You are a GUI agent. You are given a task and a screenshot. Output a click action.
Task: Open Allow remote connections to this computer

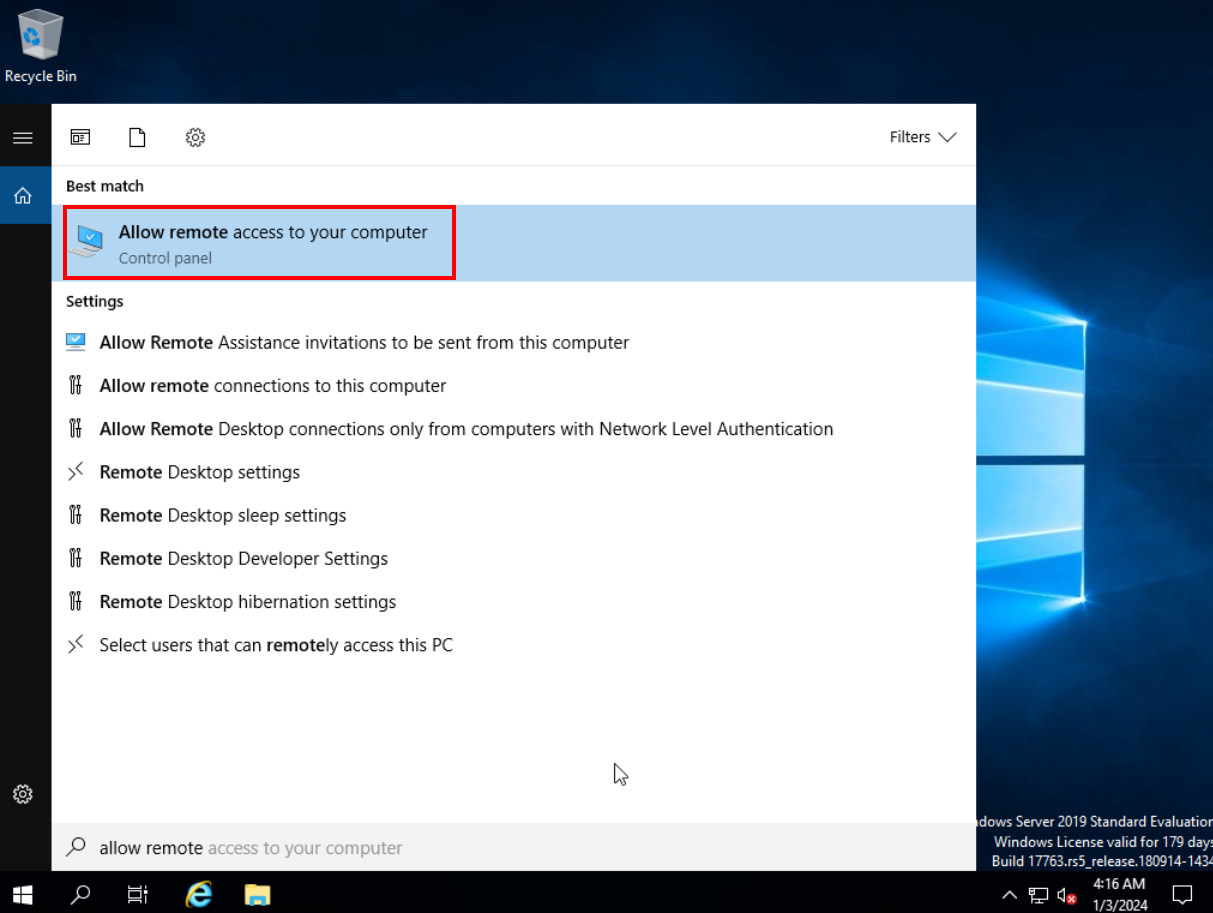[x=272, y=386]
